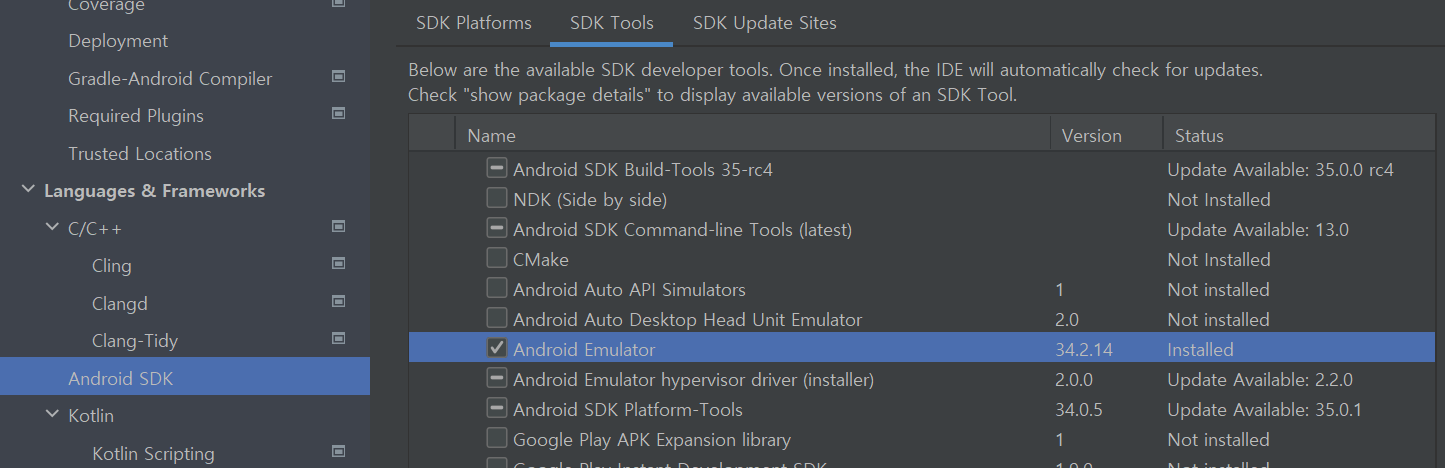Toggle Android SDK Build-Tools 35-rc4 checkbox
The height and width of the screenshot is (468, 1445).
(496, 168)
